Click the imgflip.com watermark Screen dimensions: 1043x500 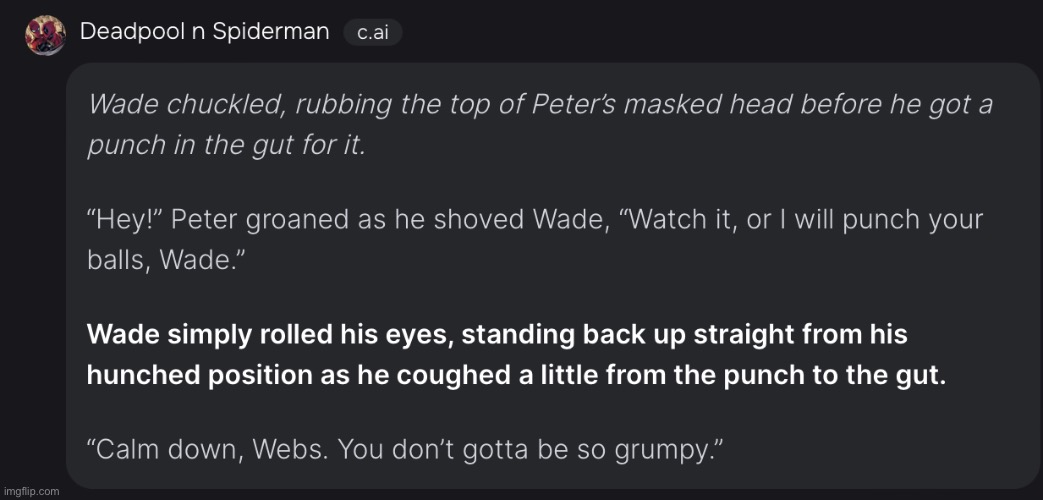click(30, 491)
